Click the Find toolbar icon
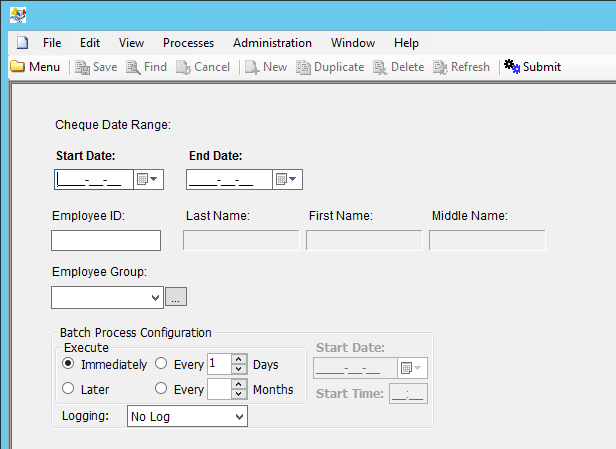 (x=132, y=67)
